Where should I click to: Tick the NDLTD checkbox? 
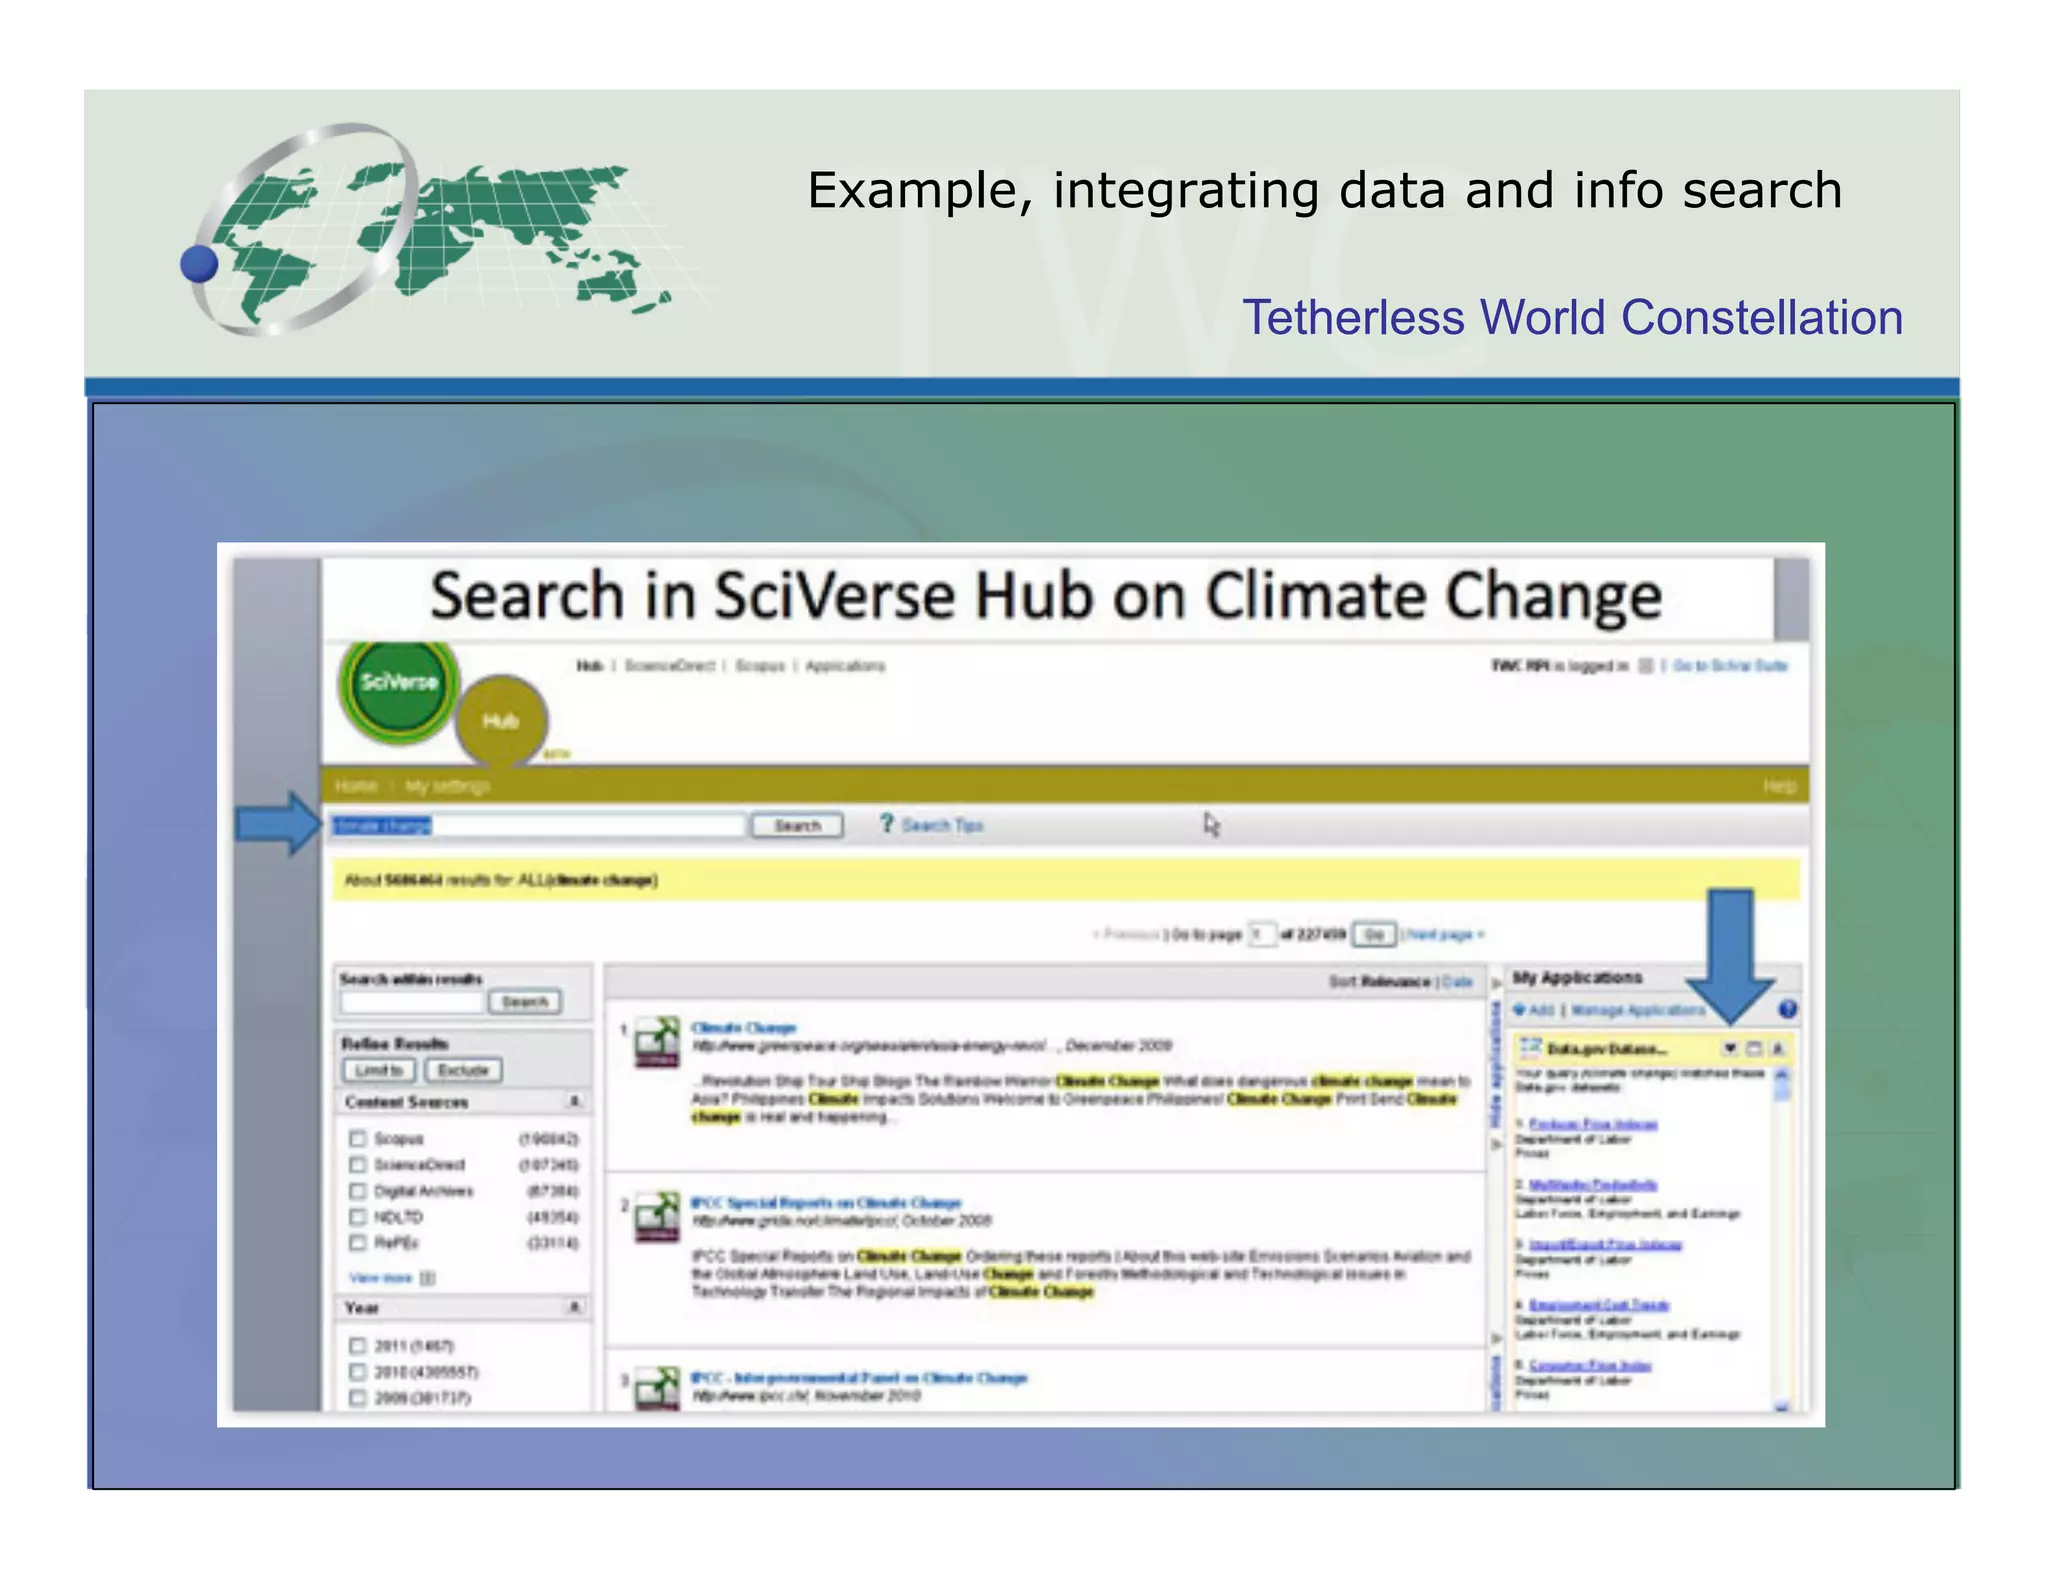point(357,1216)
